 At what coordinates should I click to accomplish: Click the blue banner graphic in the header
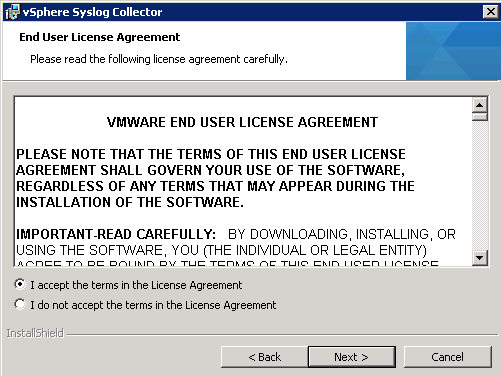pos(453,51)
